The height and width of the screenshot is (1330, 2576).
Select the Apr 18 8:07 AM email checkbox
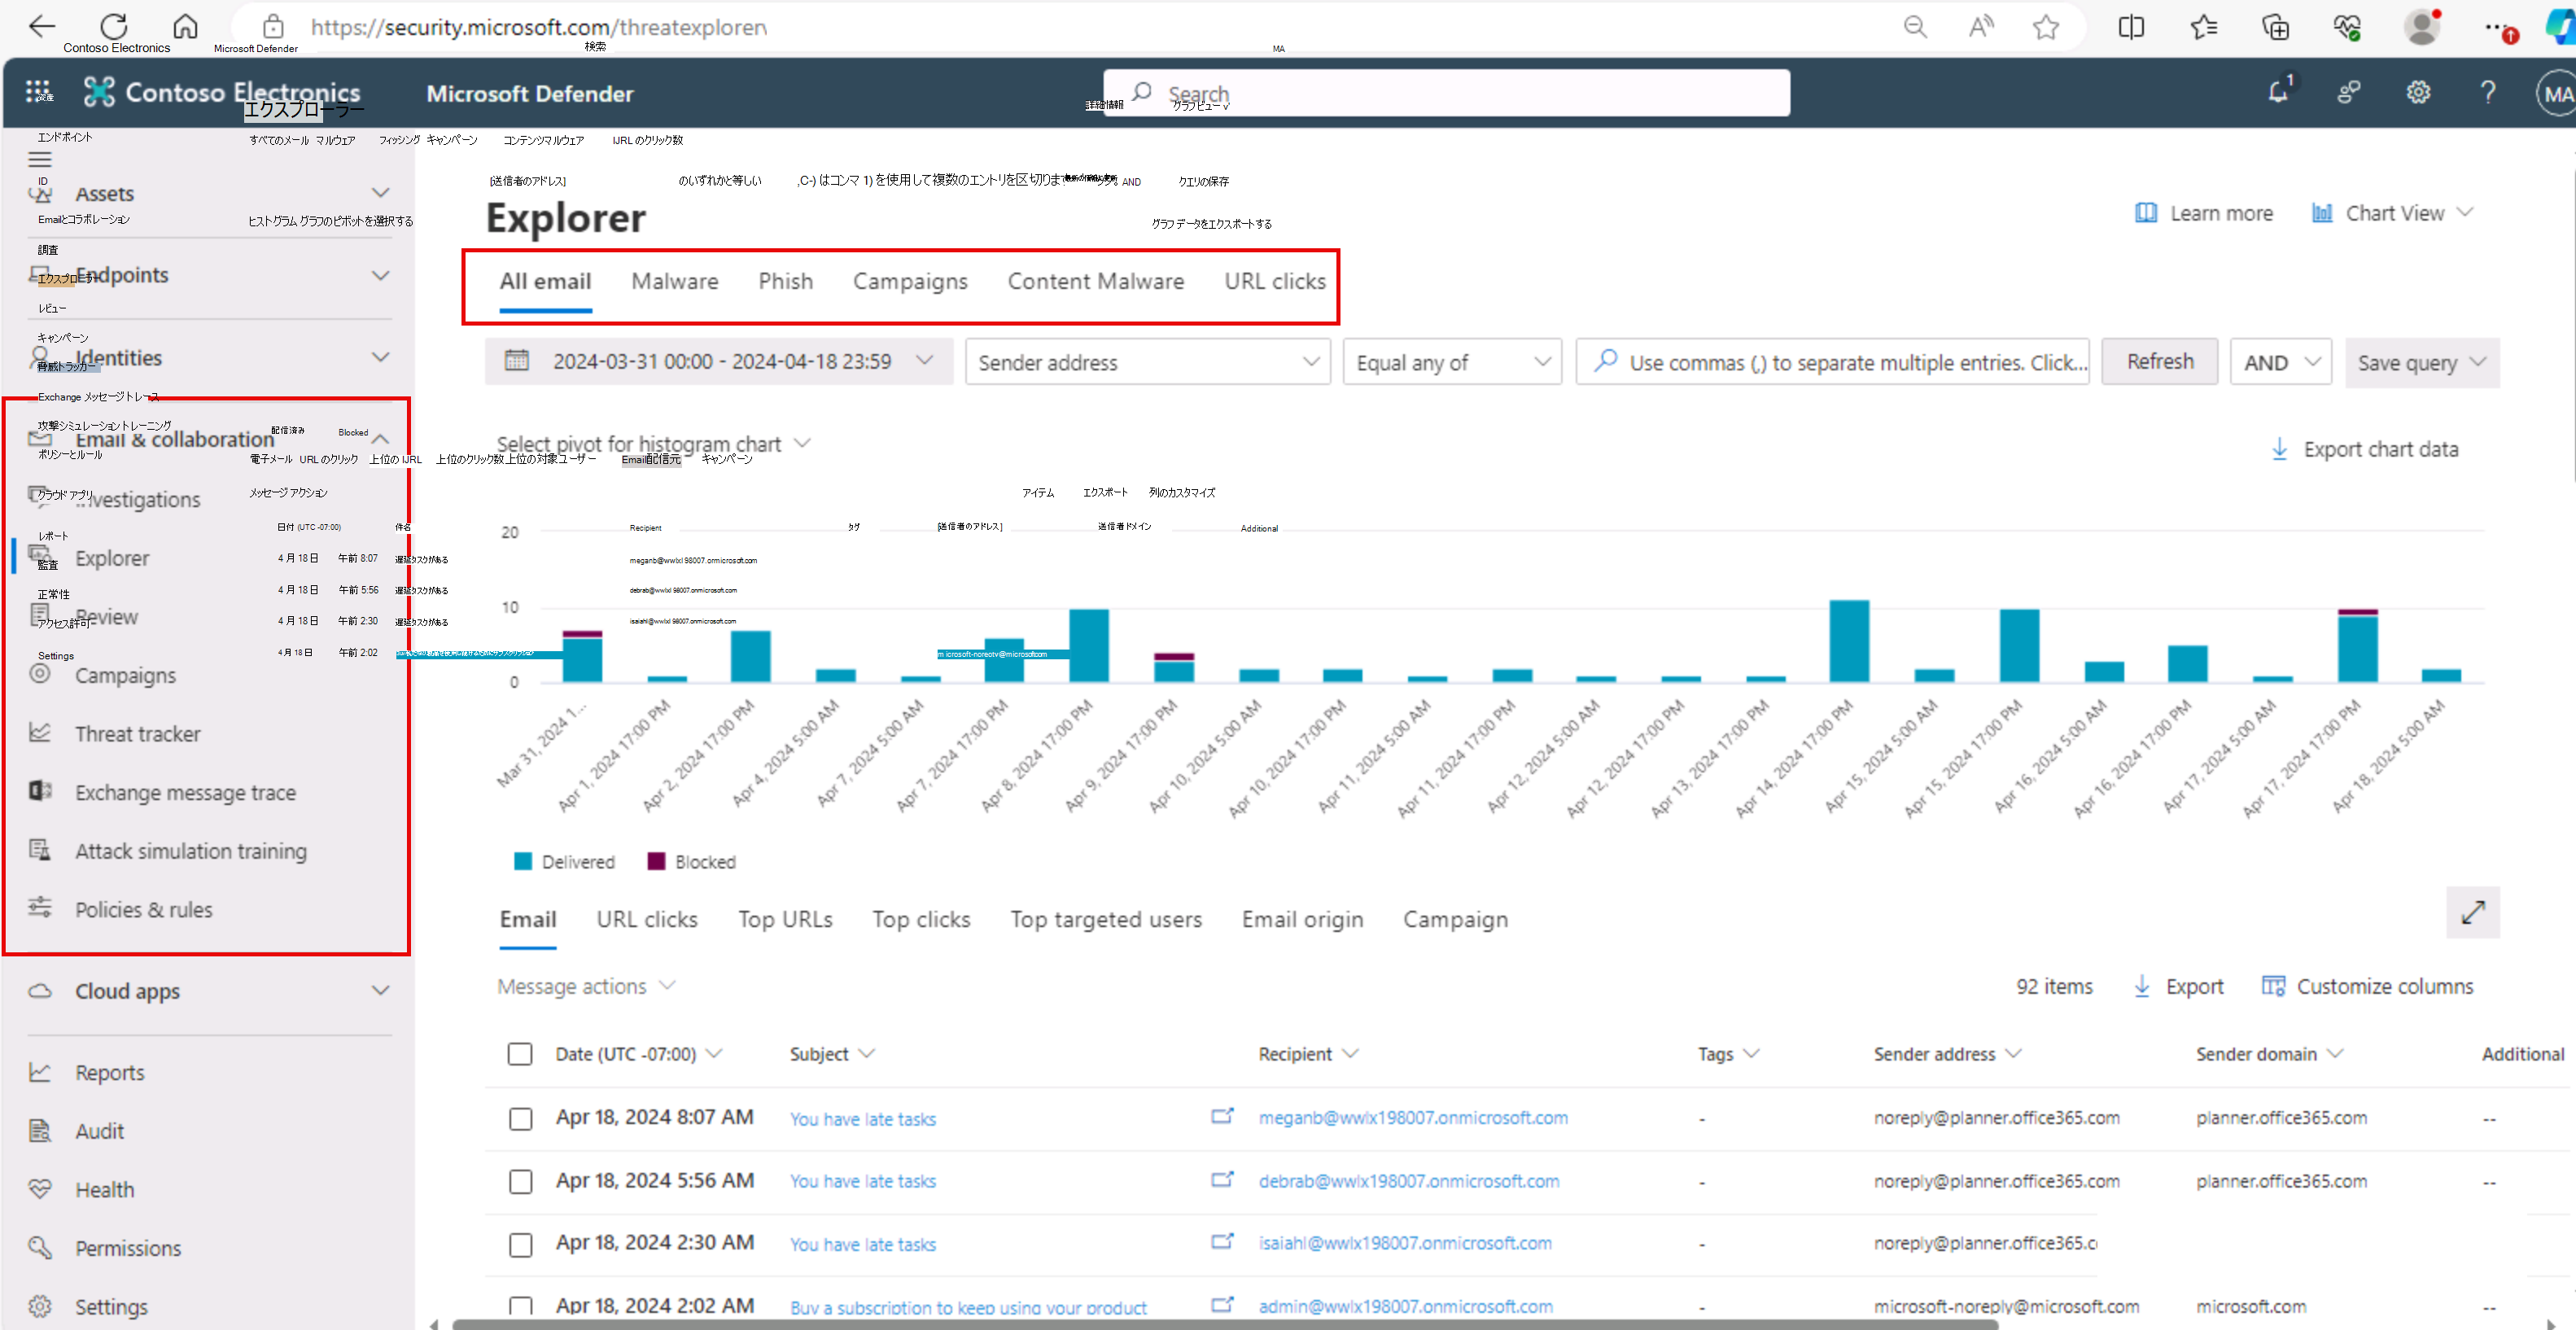tap(520, 1118)
